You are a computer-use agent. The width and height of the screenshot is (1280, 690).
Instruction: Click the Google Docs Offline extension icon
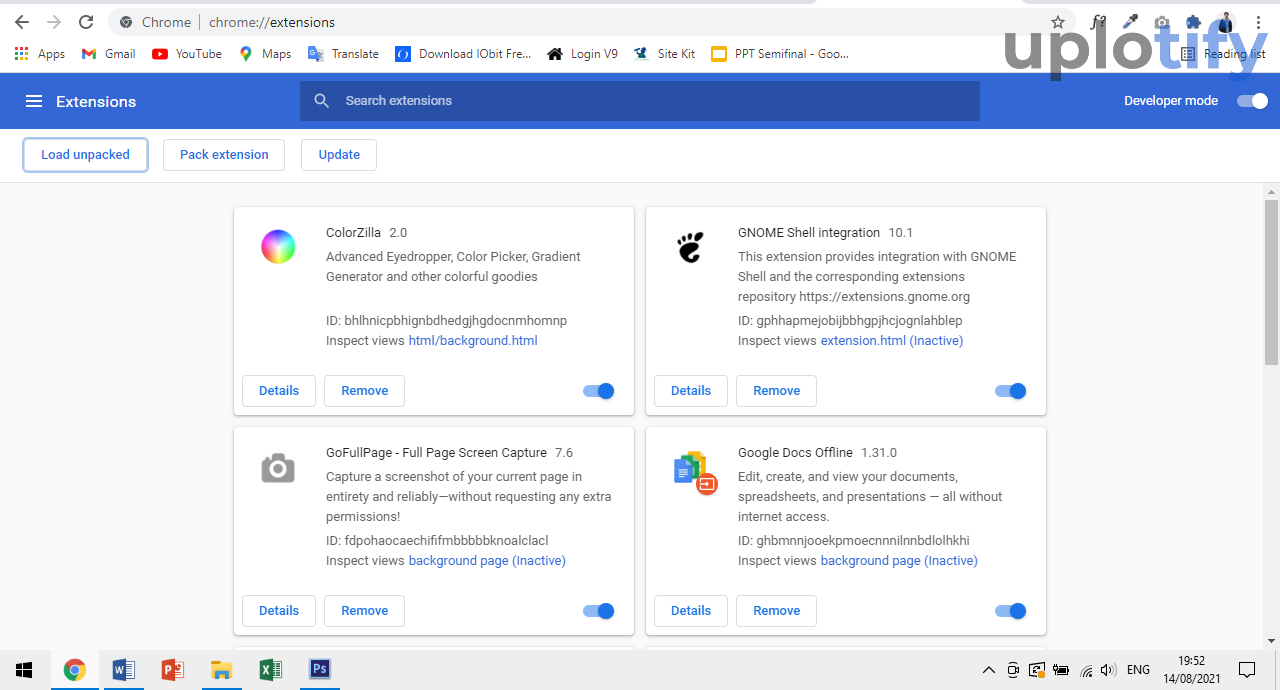696,471
